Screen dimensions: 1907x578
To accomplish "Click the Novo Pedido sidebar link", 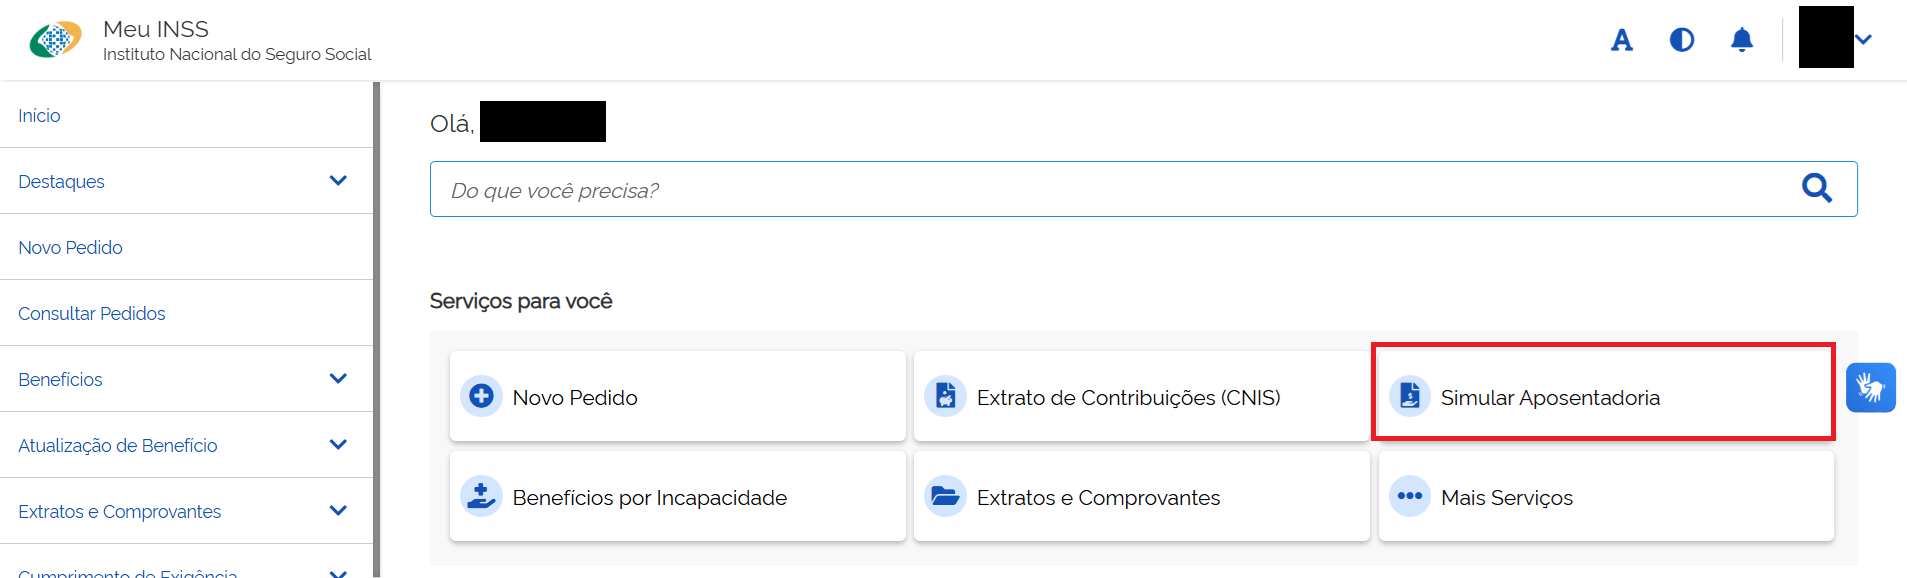I will point(70,247).
